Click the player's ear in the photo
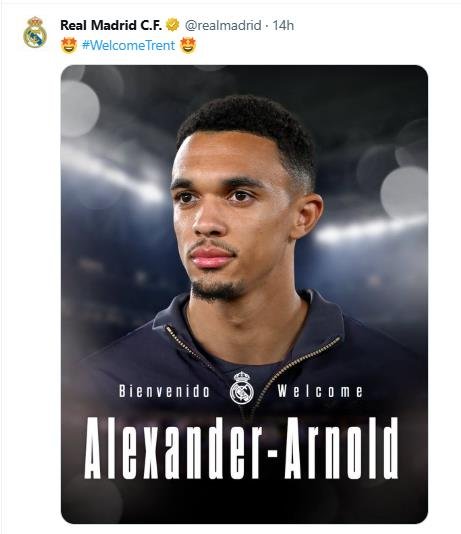The image size is (461, 534). [x=306, y=216]
